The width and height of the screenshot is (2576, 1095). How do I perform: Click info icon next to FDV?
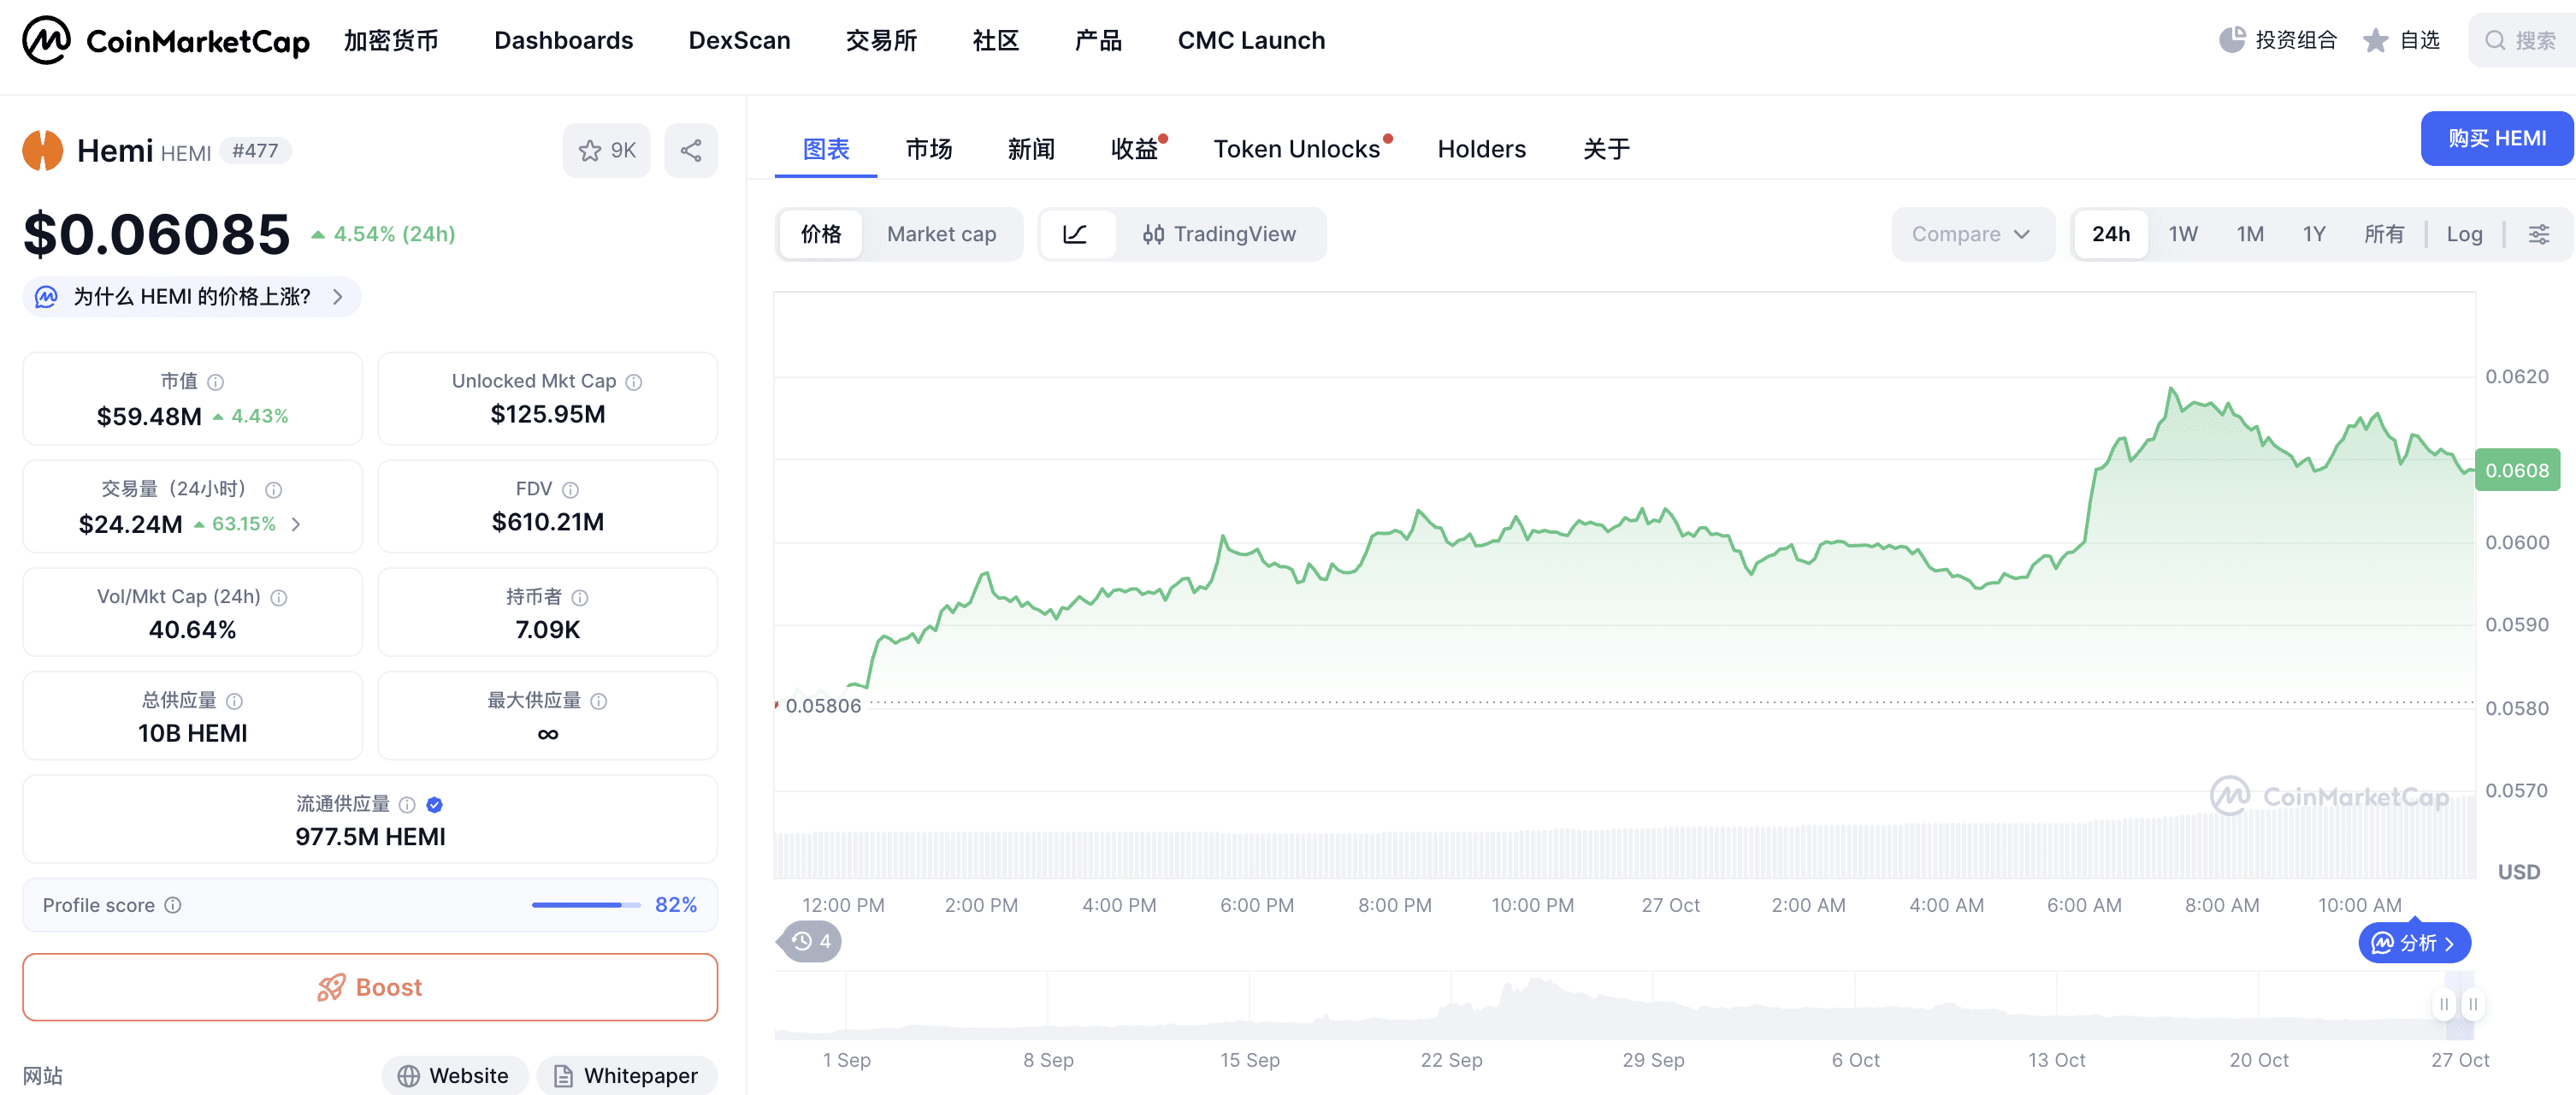coord(570,489)
